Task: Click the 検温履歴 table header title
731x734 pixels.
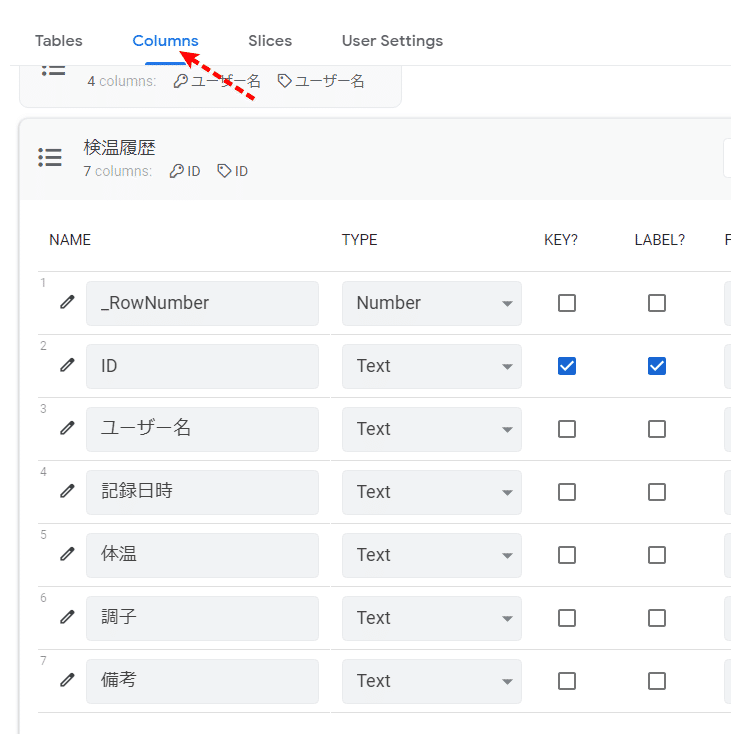Action: coord(120,147)
